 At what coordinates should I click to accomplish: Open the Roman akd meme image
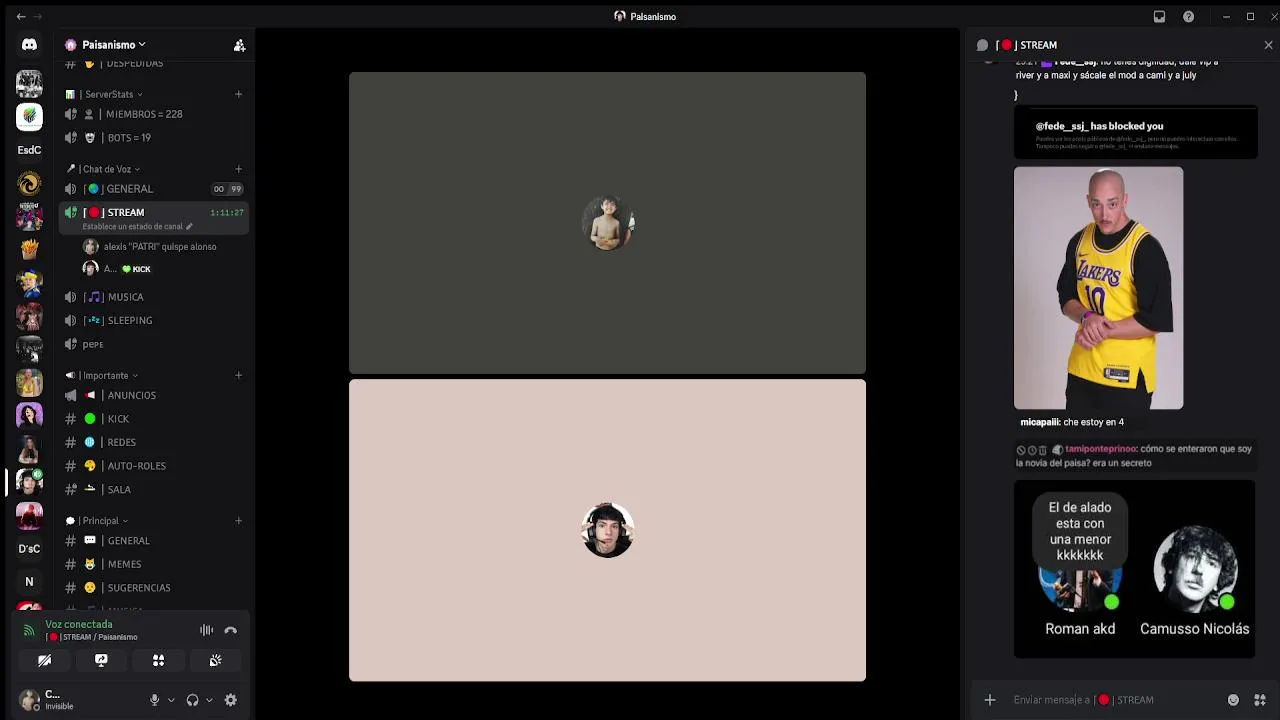1134,569
